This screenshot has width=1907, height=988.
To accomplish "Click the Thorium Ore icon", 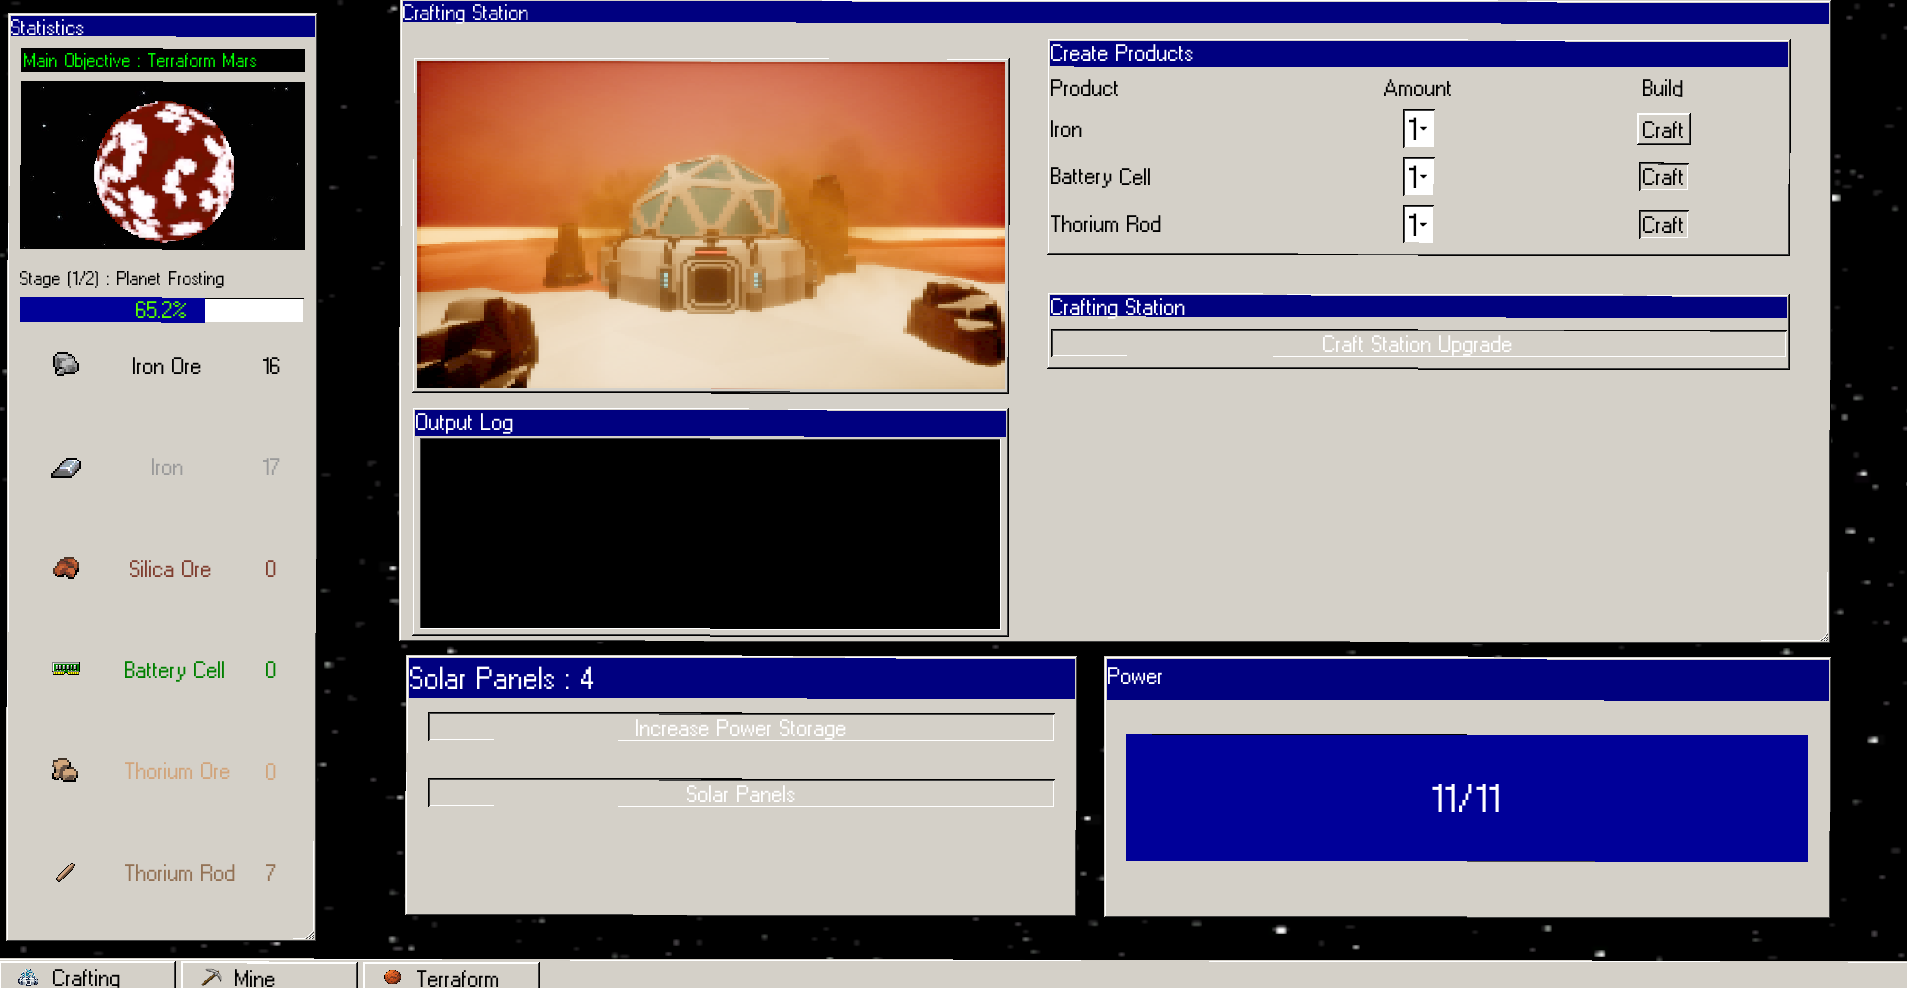I will (65, 770).
